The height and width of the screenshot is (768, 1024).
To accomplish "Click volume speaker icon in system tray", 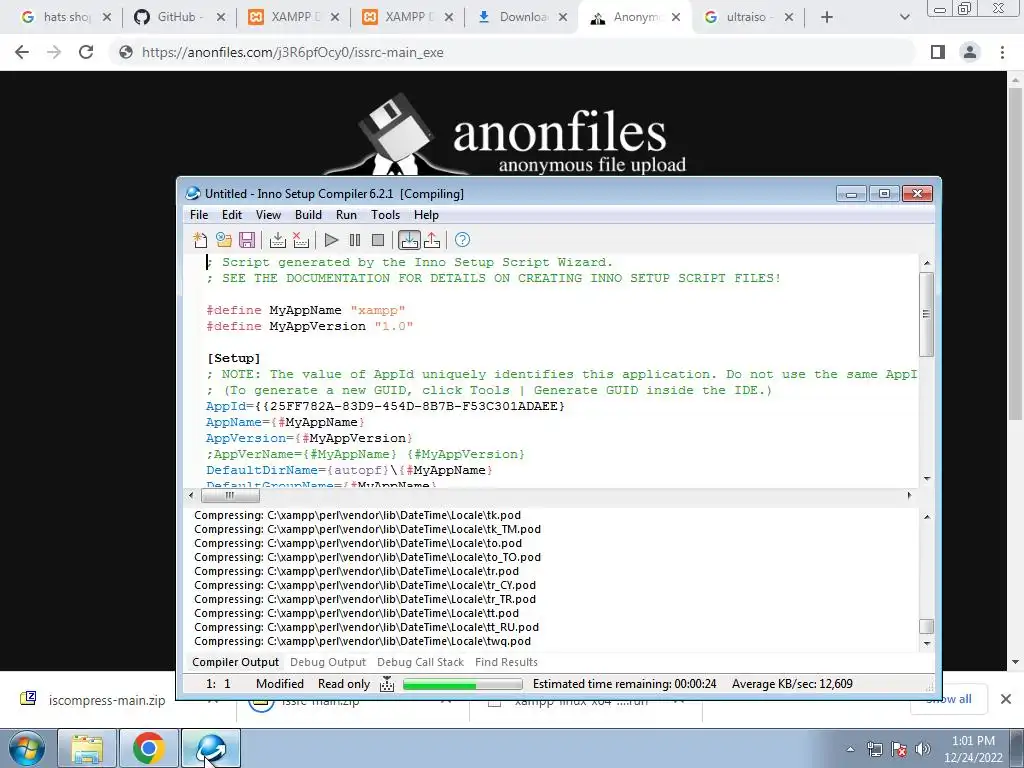I will coord(923,749).
